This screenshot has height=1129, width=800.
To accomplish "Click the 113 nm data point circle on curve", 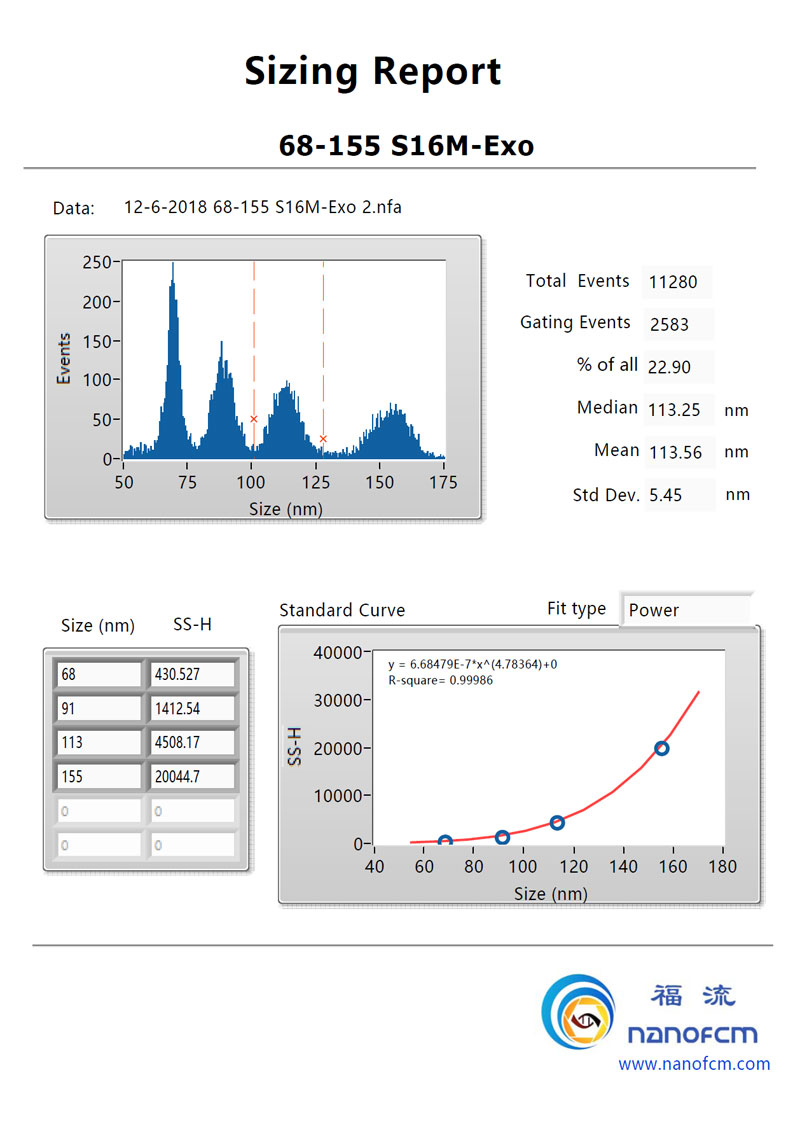I will click(x=557, y=822).
